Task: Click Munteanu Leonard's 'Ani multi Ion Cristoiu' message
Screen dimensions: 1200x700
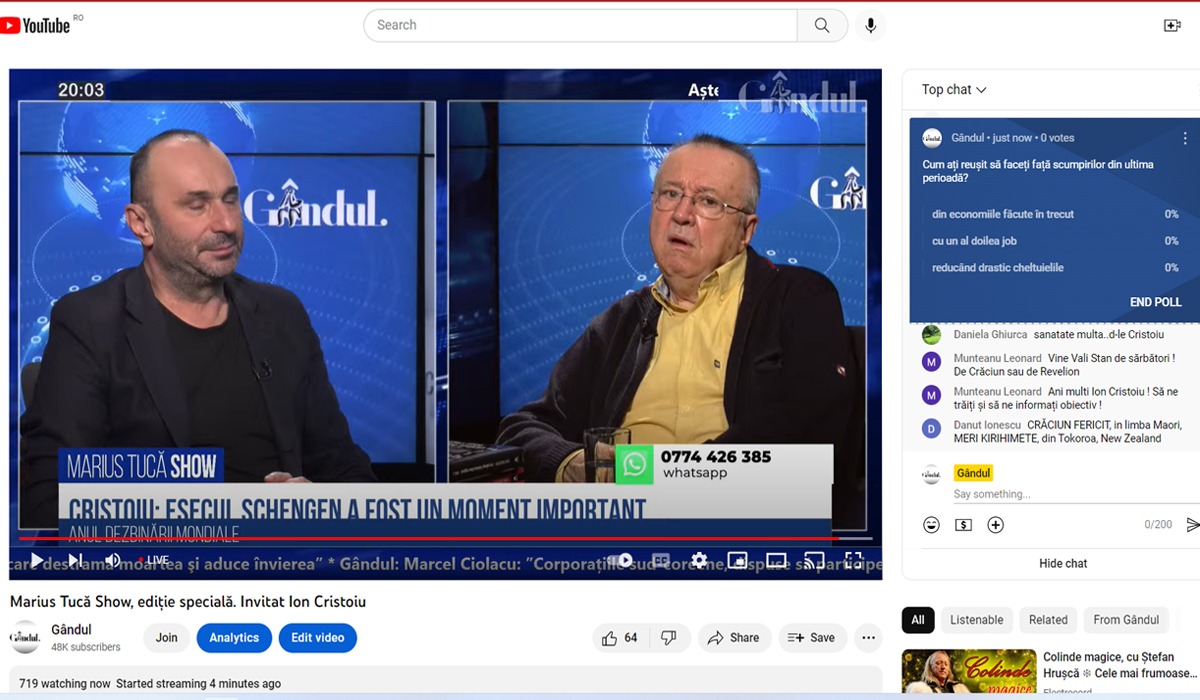Action: pyautogui.click(x=1066, y=398)
